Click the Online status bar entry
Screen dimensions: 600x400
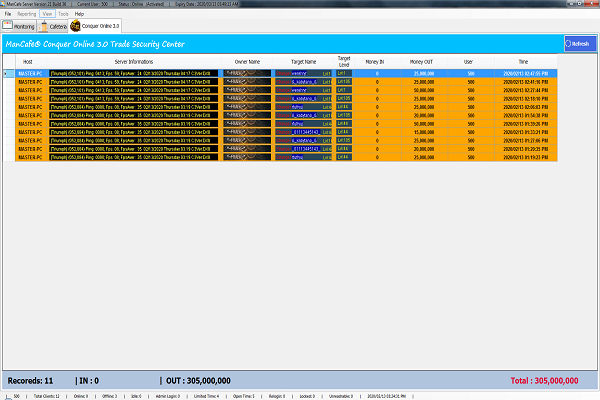pyautogui.click(x=81, y=396)
